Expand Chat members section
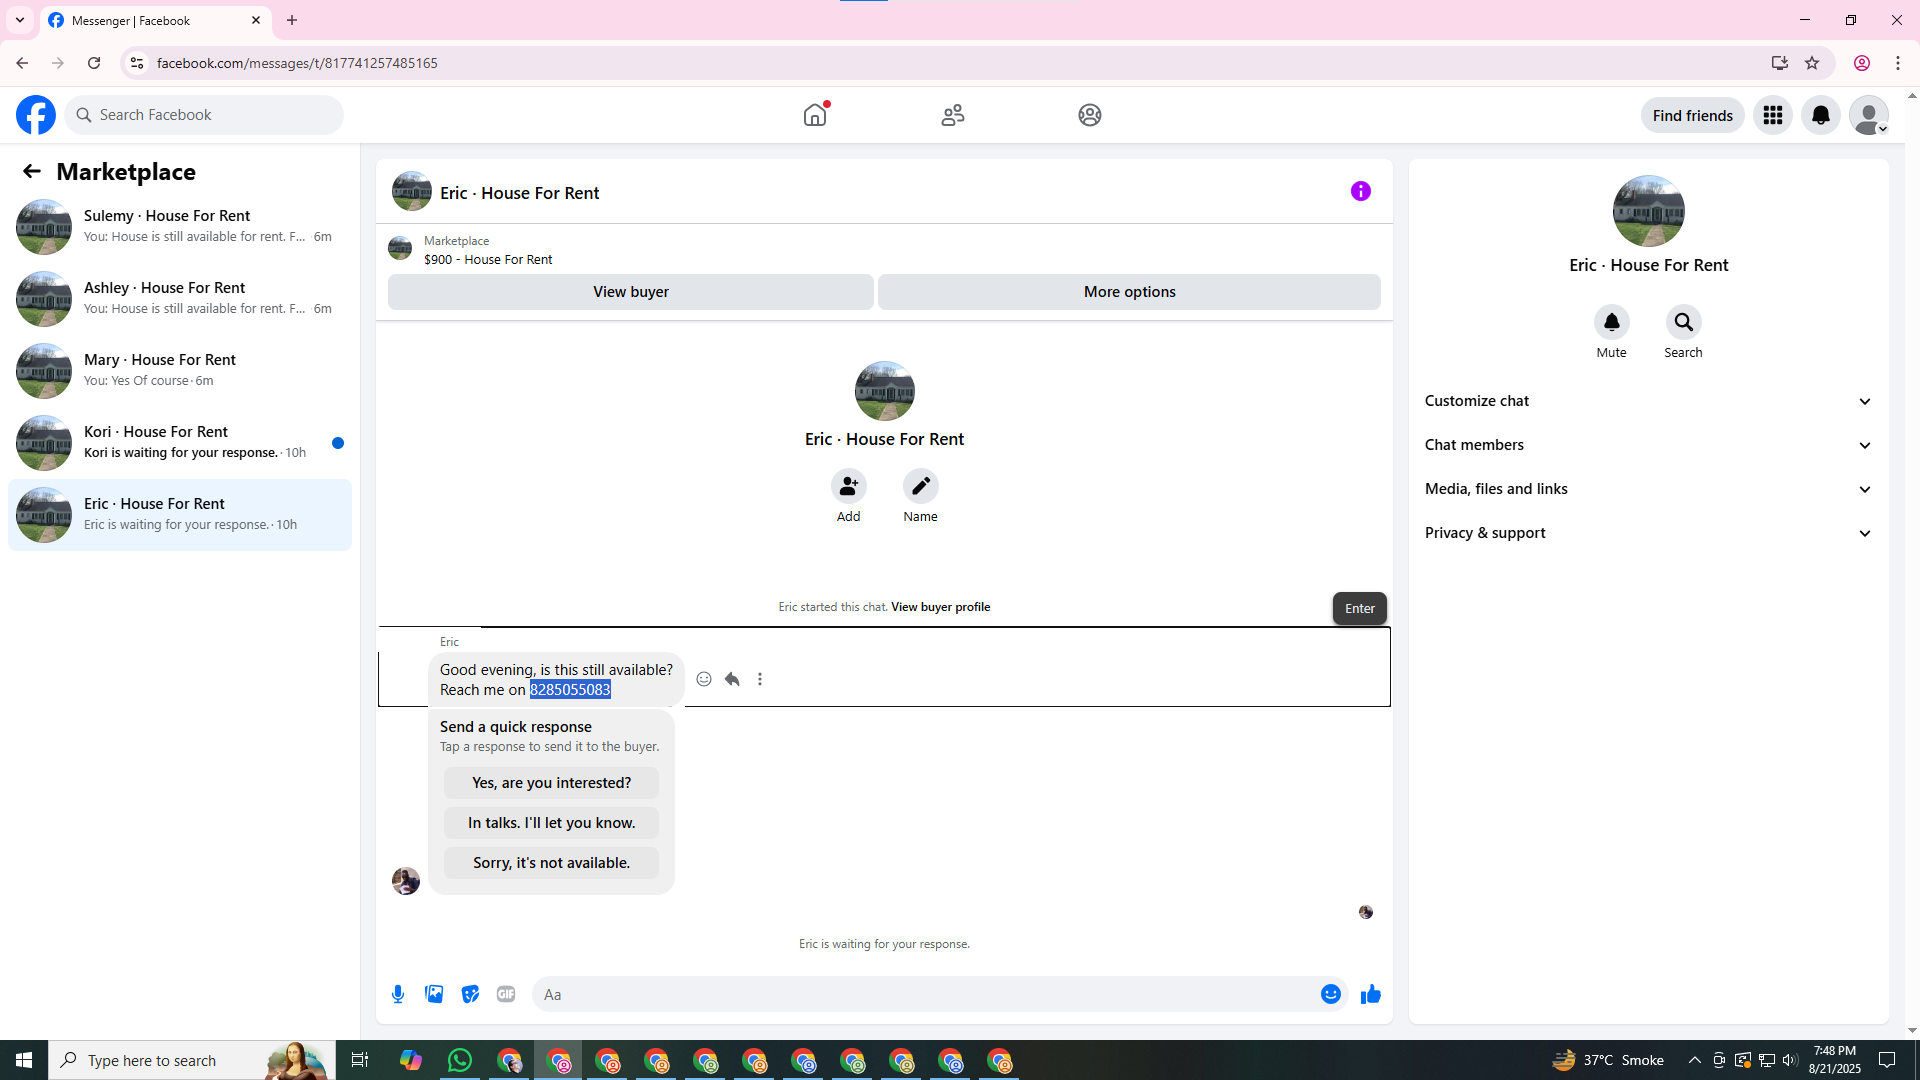This screenshot has width=1920, height=1080. coord(1648,445)
